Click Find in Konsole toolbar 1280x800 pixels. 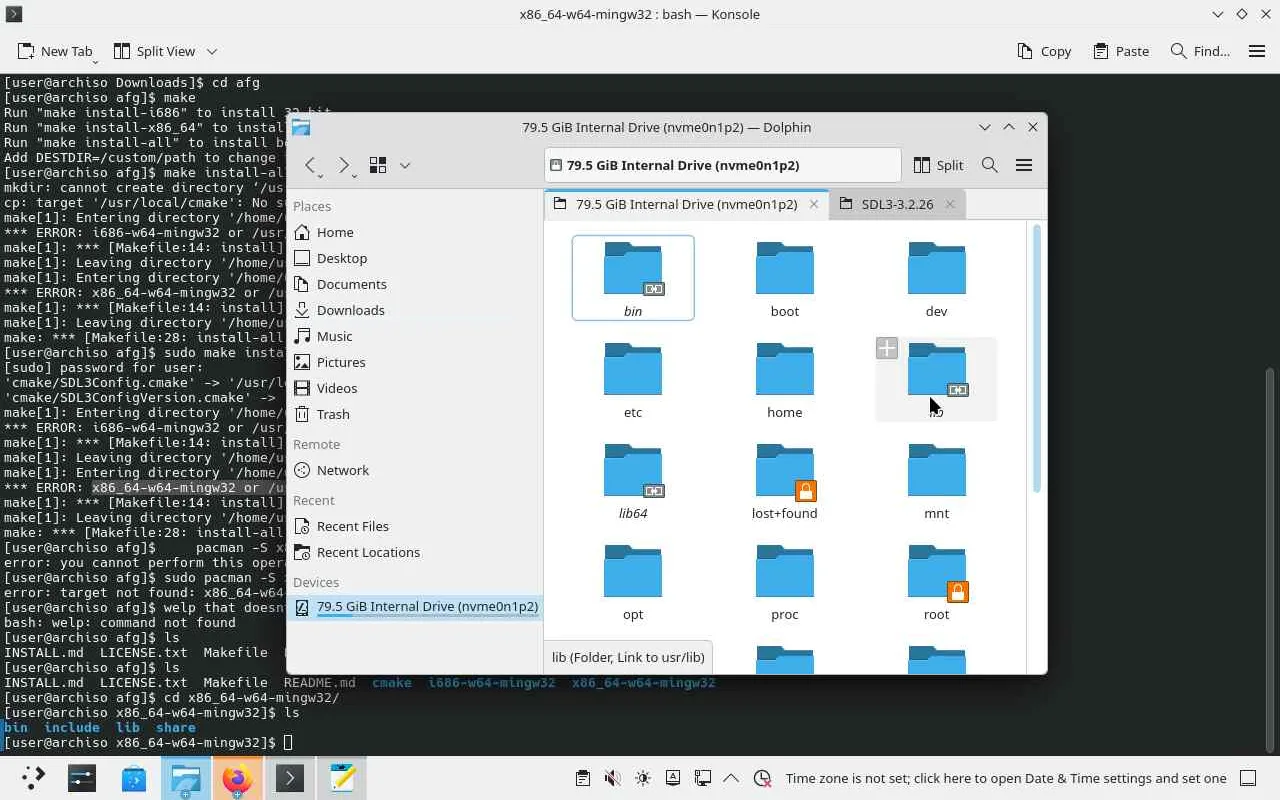tap(1200, 51)
